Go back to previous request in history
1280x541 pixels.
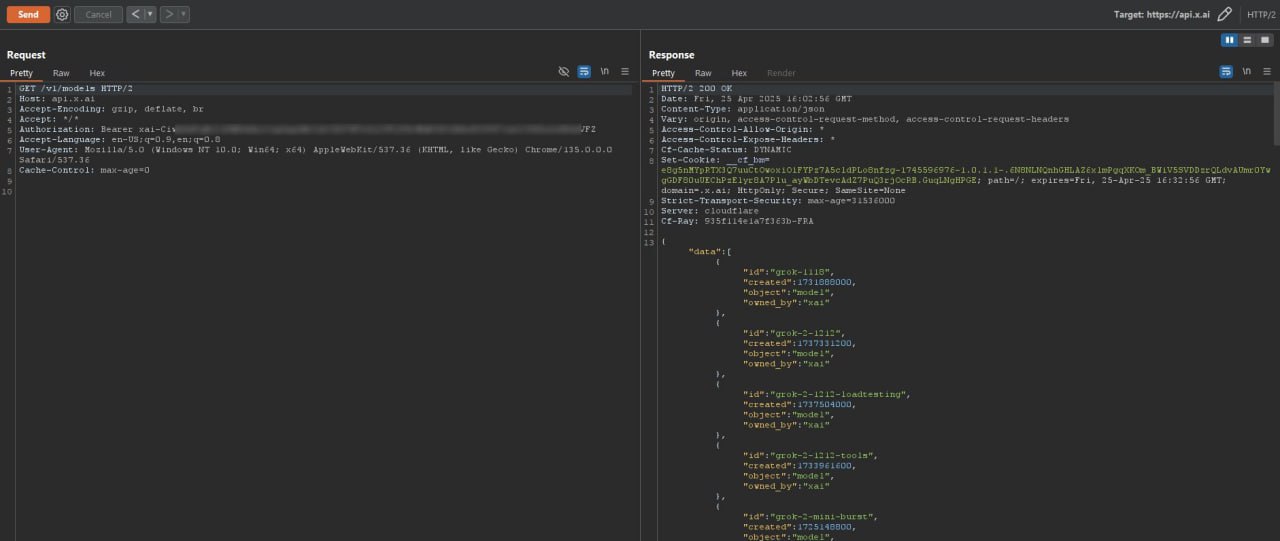point(135,15)
